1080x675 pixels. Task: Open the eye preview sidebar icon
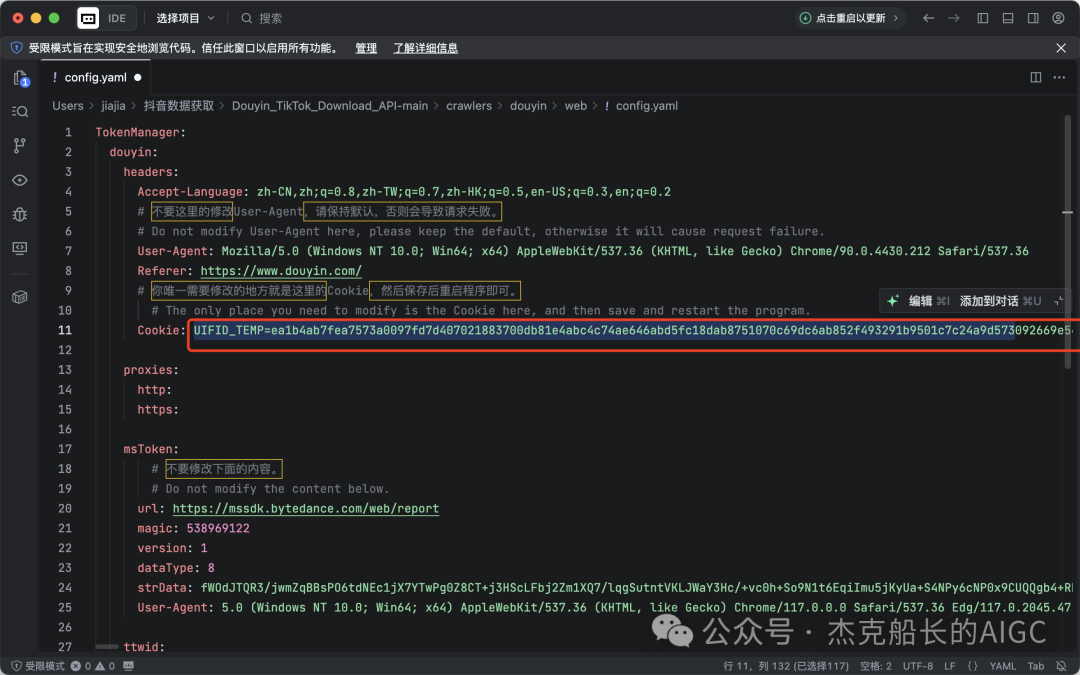coord(20,180)
